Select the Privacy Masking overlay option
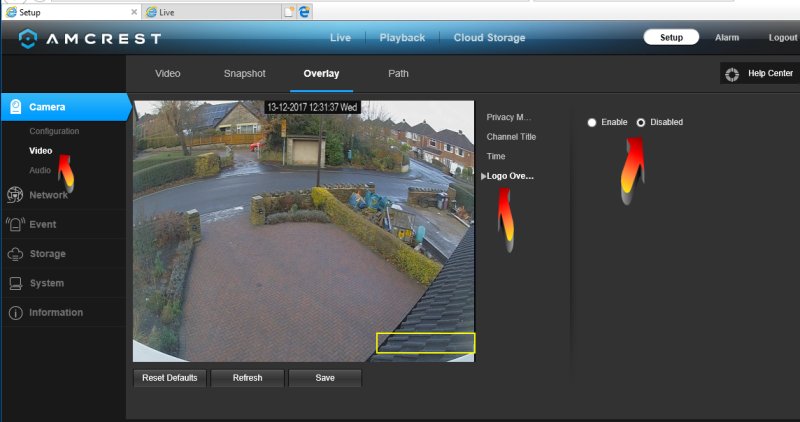The width and height of the screenshot is (800, 422). pyautogui.click(x=509, y=117)
